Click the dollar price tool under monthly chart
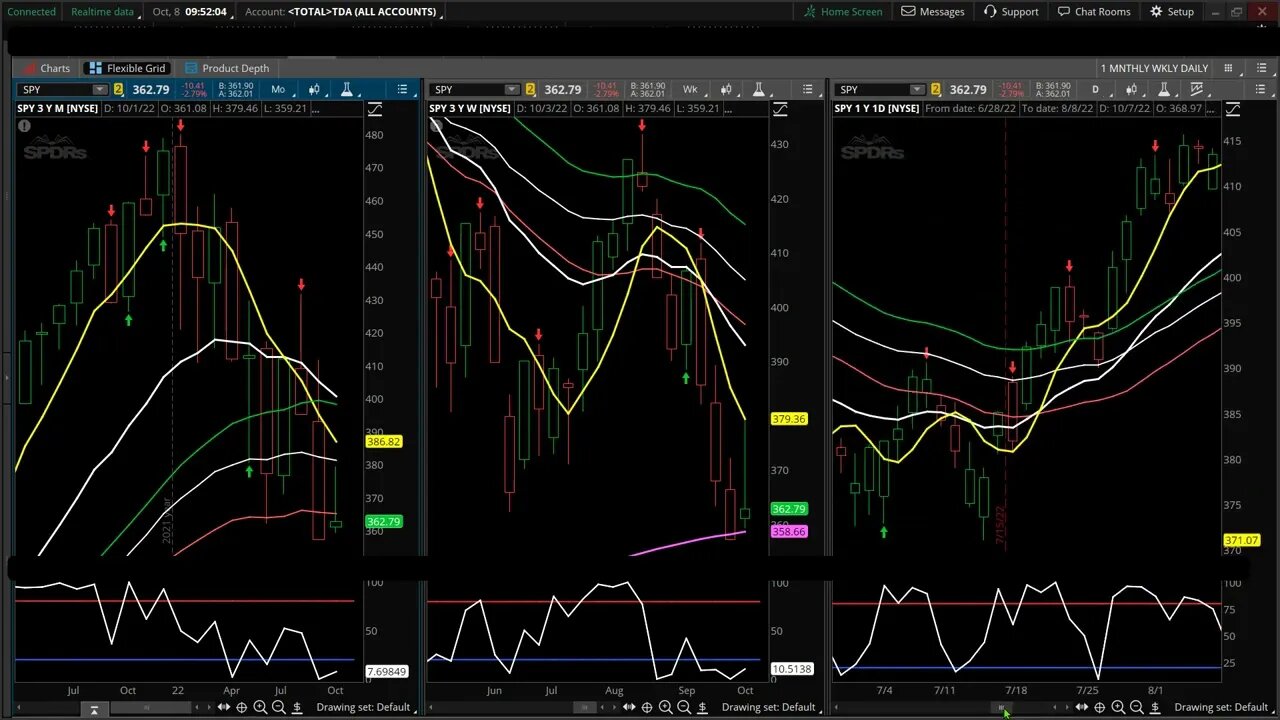This screenshot has width=1280, height=720. 297,707
